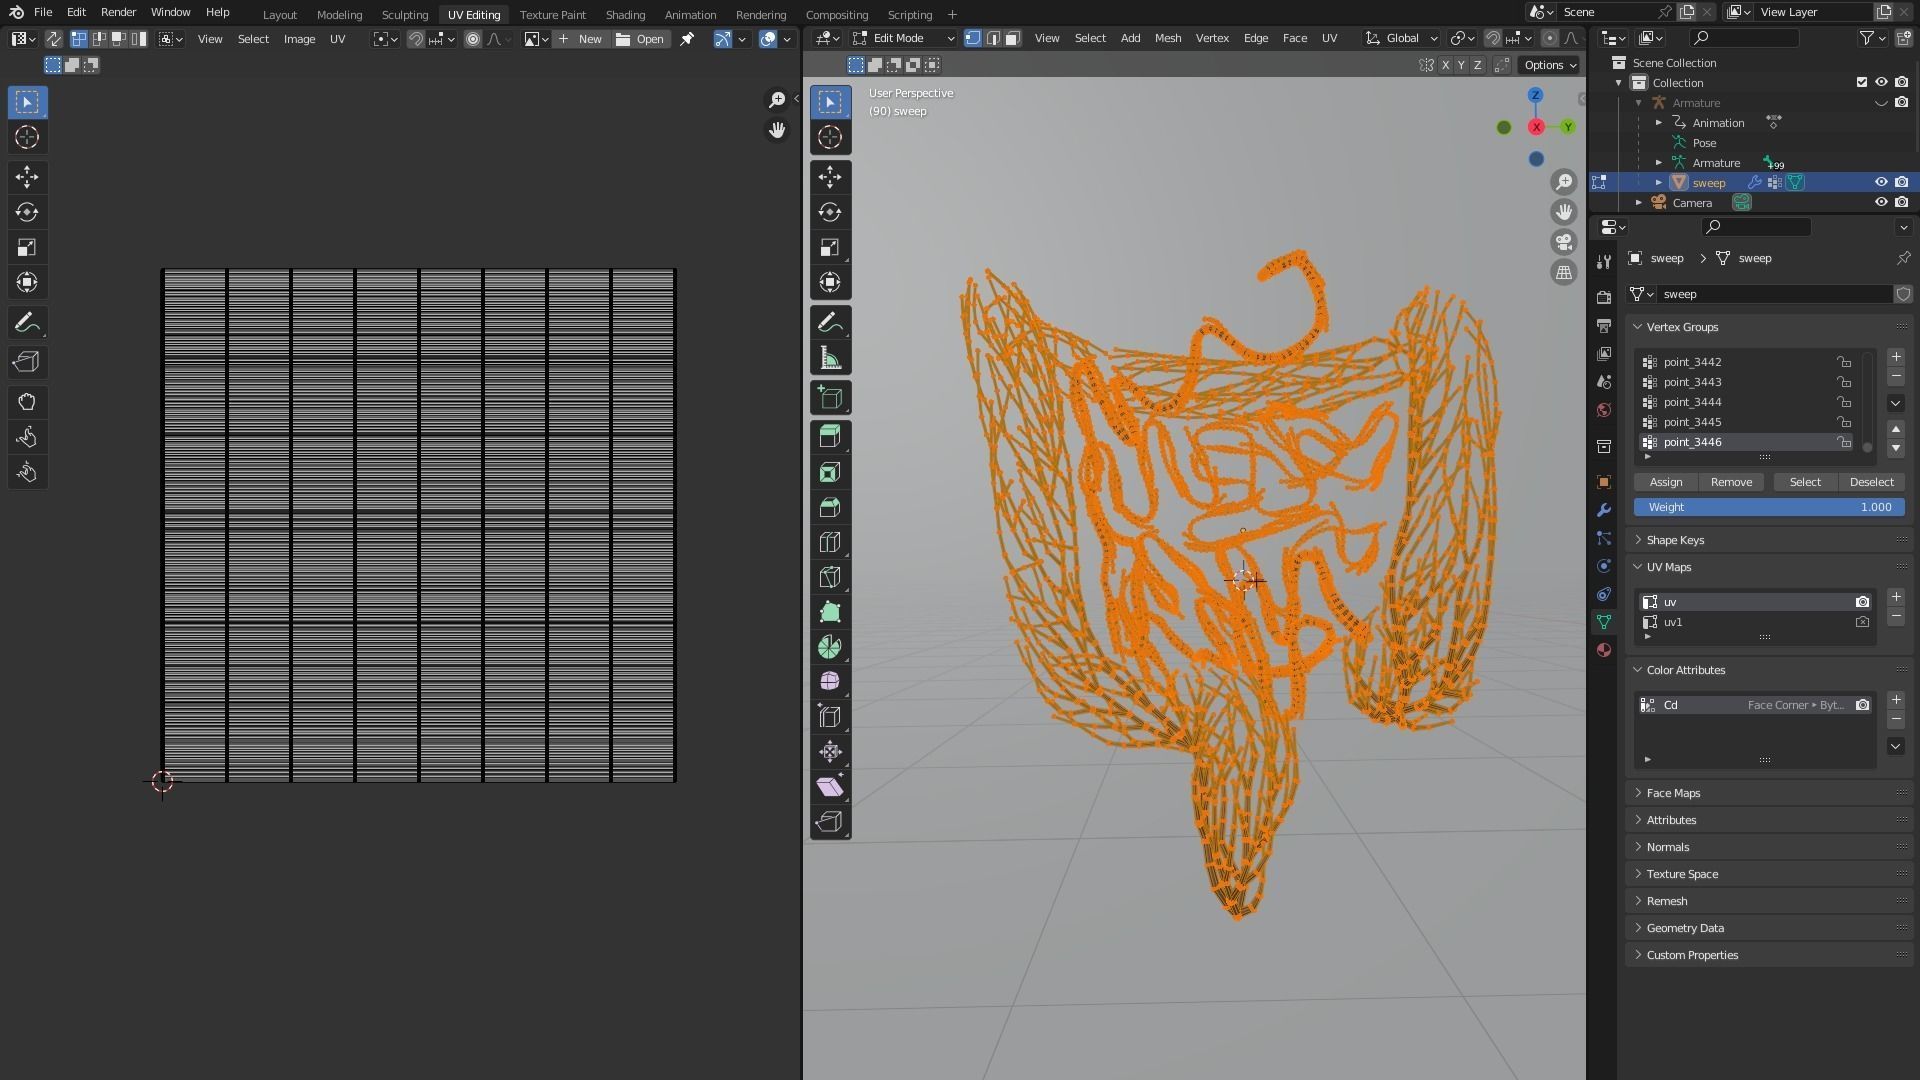
Task: Click the New image button
Action: [x=580, y=39]
